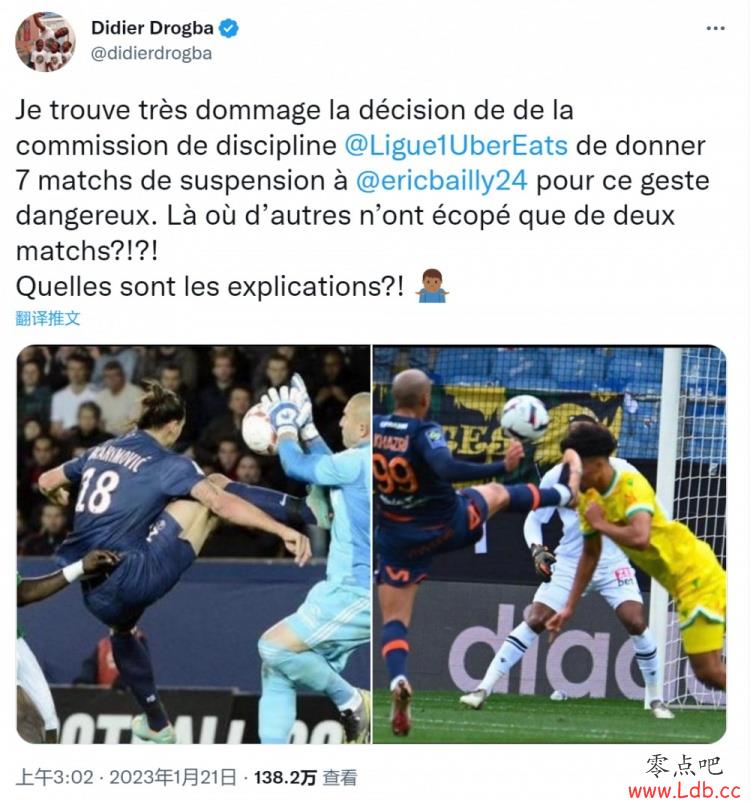Open the www.Ldb.cc watermark link

pos(684,791)
